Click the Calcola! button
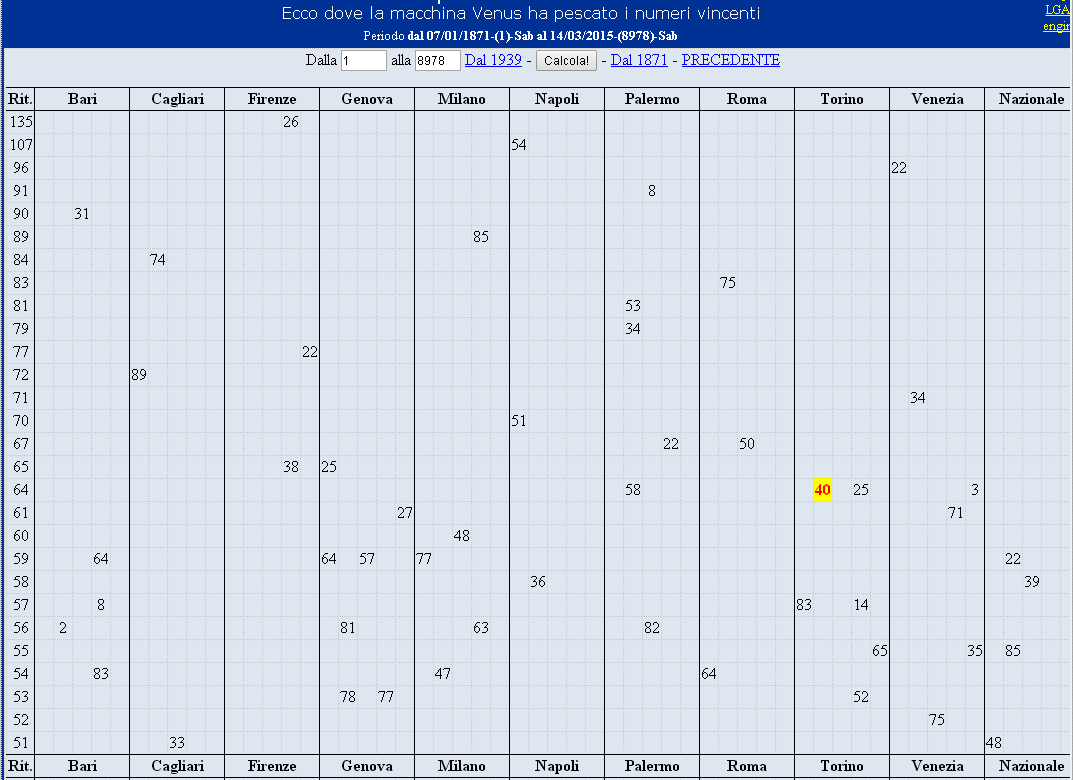Viewport: 1073px width, 780px height. coord(566,60)
